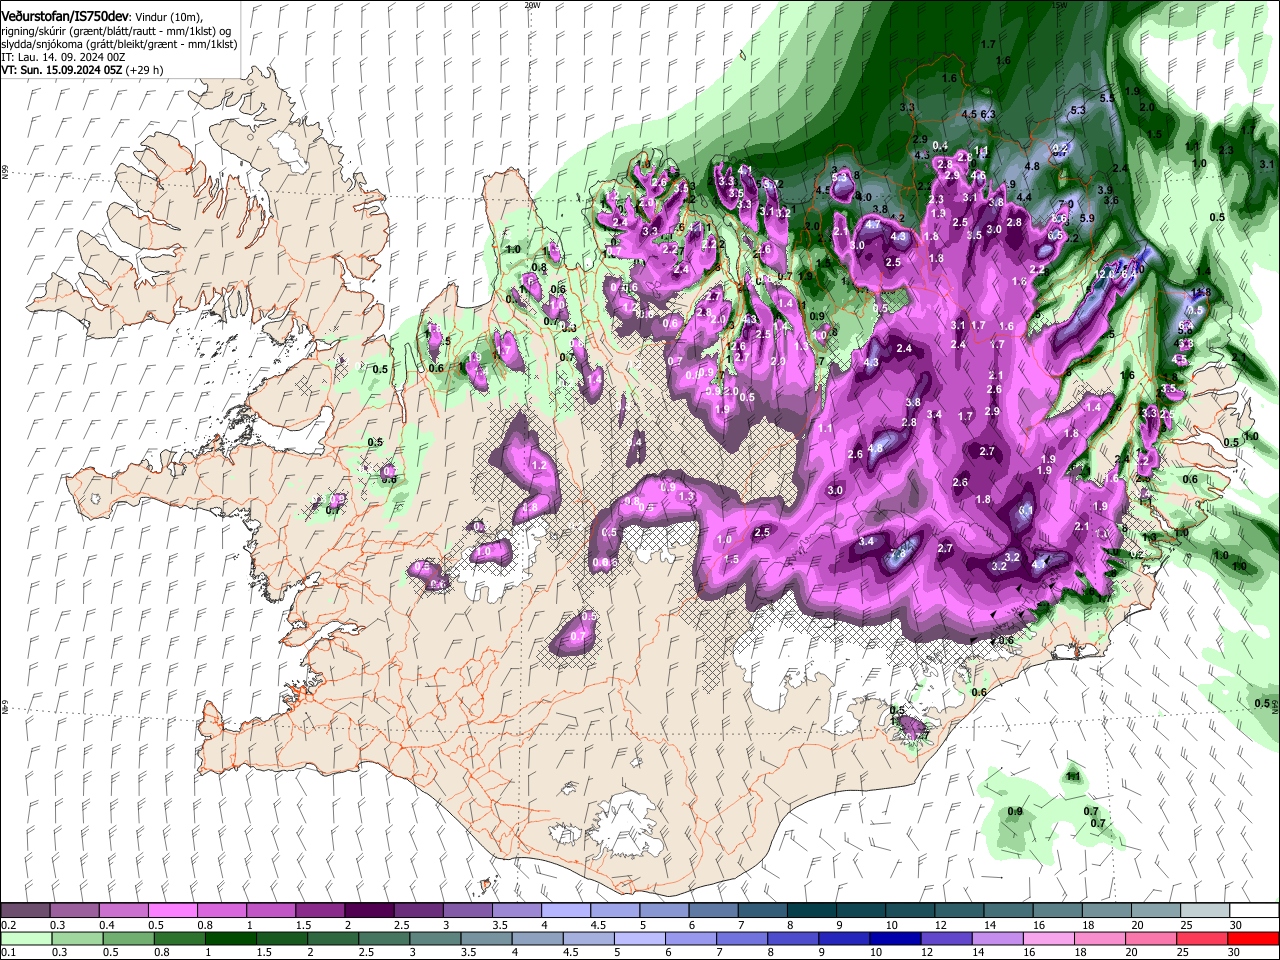Image resolution: width=1280 pixels, height=960 pixels.
Task: Select the 0.8–1 magenta snow scale swatch
Action: tap(222, 911)
